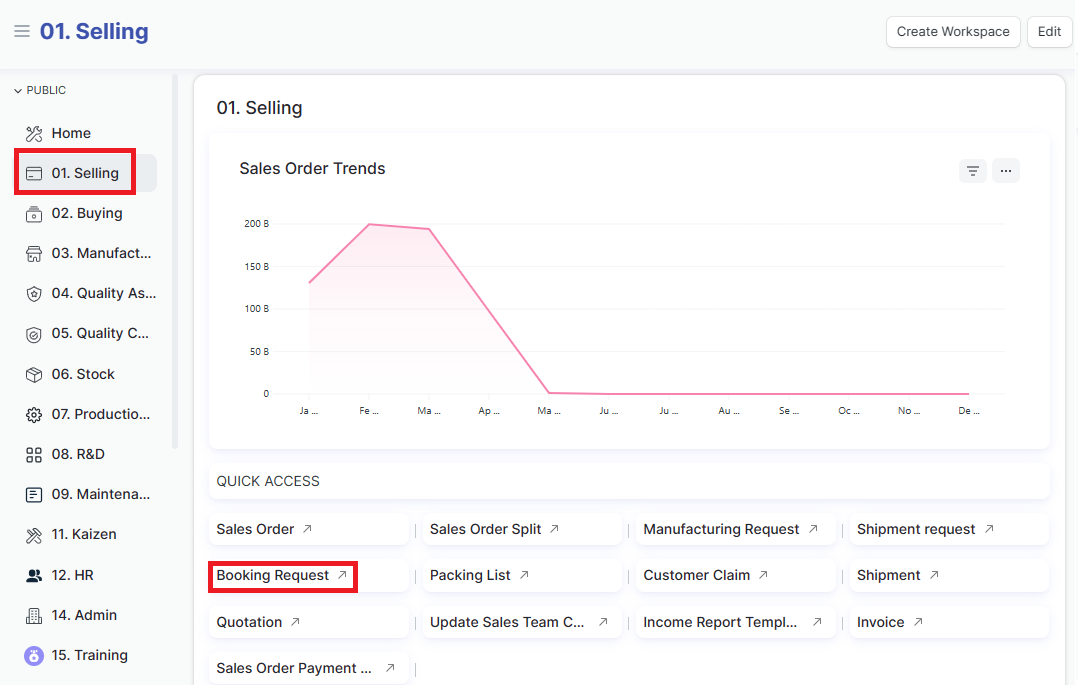Open the Sales Order shortcut
Screen dimensions: 1079x685
click(x=256, y=529)
